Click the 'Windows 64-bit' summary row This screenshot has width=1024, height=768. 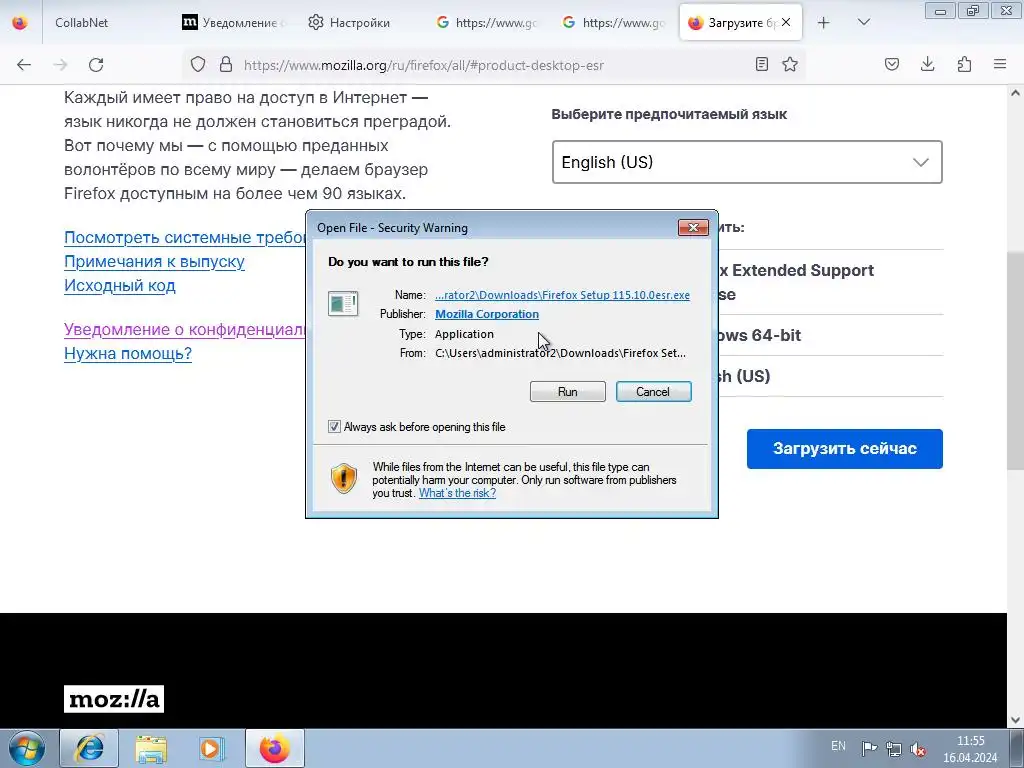point(830,335)
